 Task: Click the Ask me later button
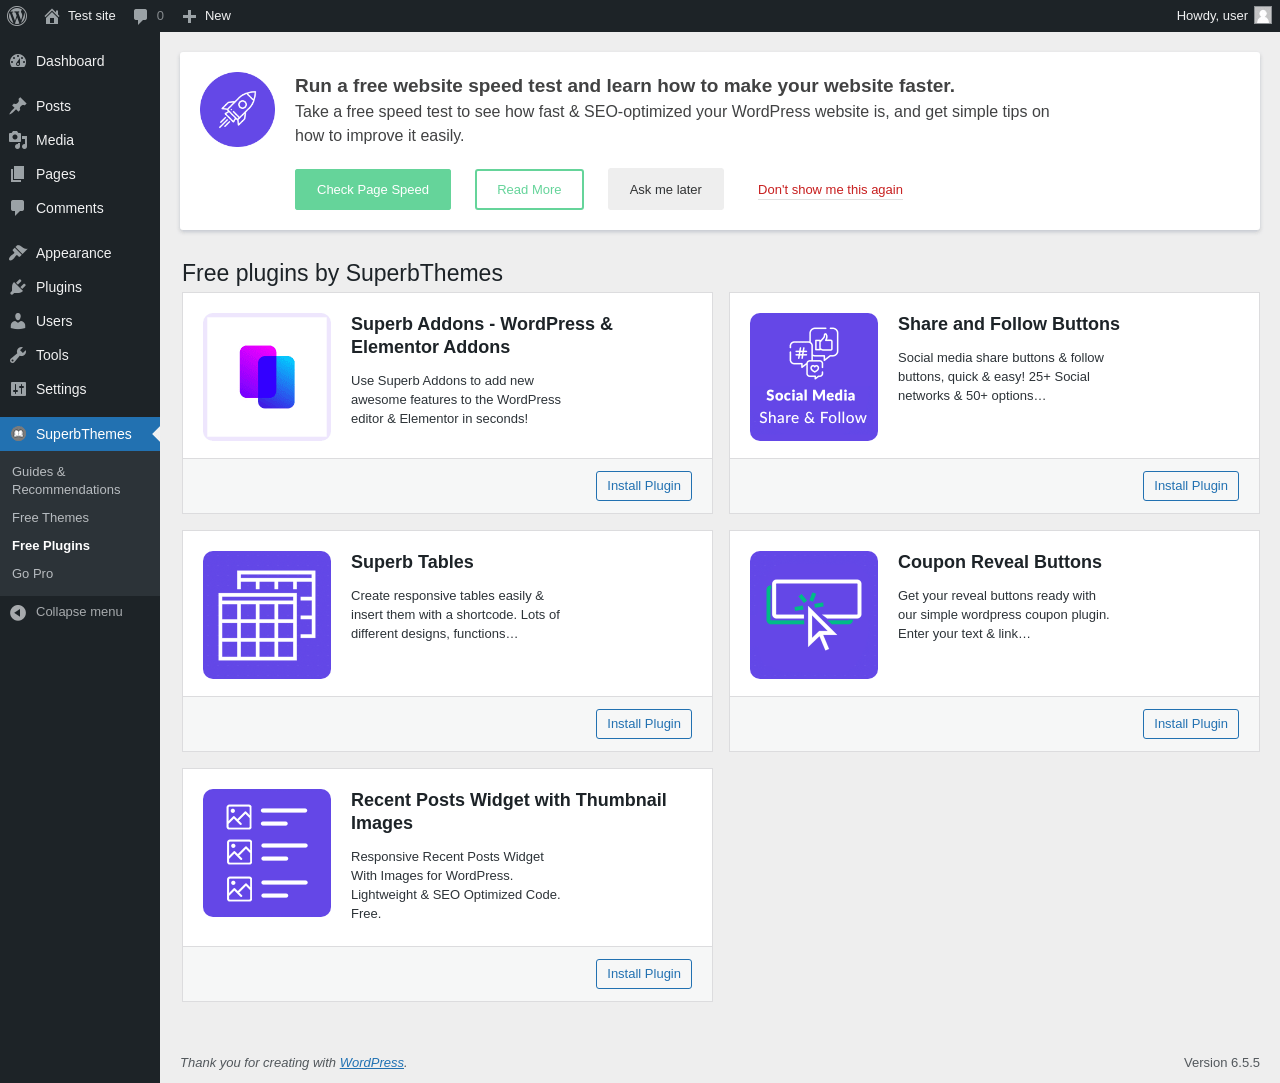pyautogui.click(x=666, y=189)
